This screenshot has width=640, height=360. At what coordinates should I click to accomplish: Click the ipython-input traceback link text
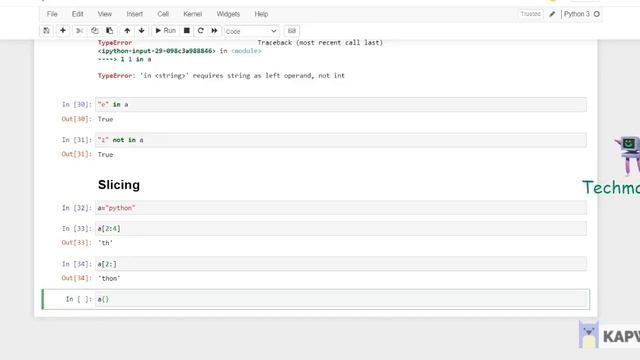coord(156,51)
